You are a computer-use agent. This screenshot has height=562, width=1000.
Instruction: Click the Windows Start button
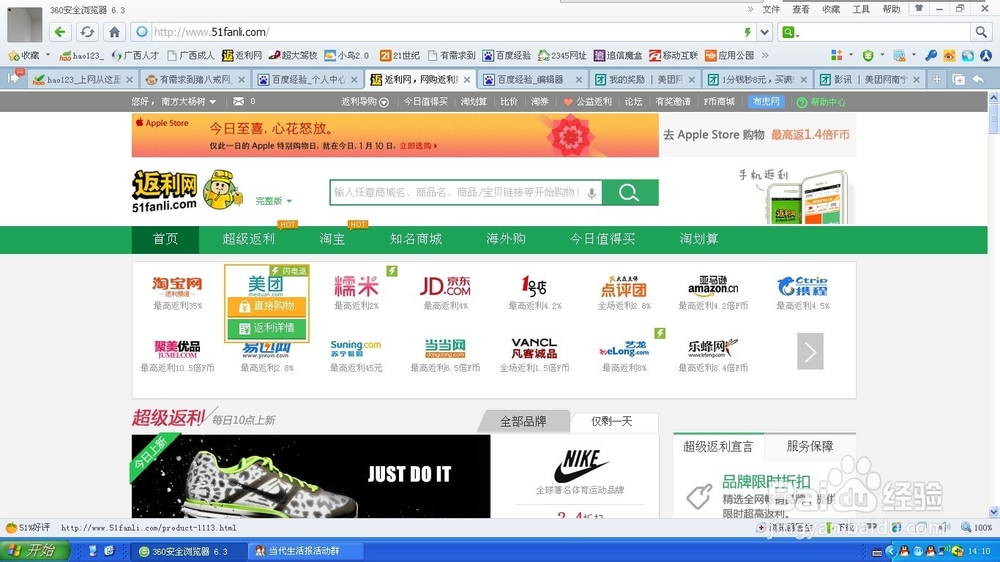tap(33, 551)
